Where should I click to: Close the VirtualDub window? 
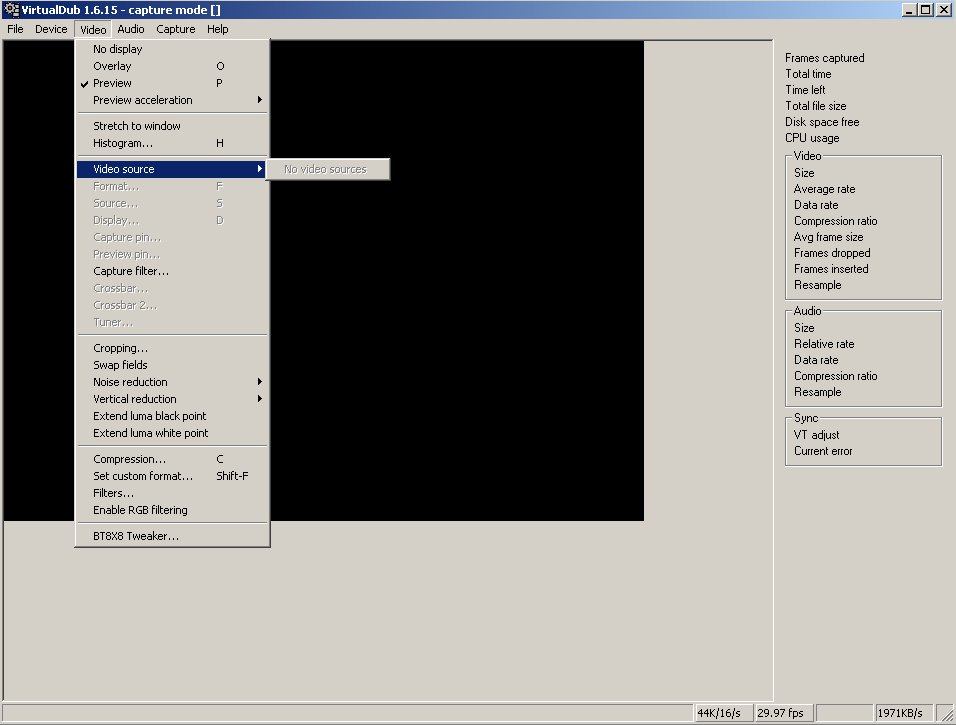(x=944, y=10)
